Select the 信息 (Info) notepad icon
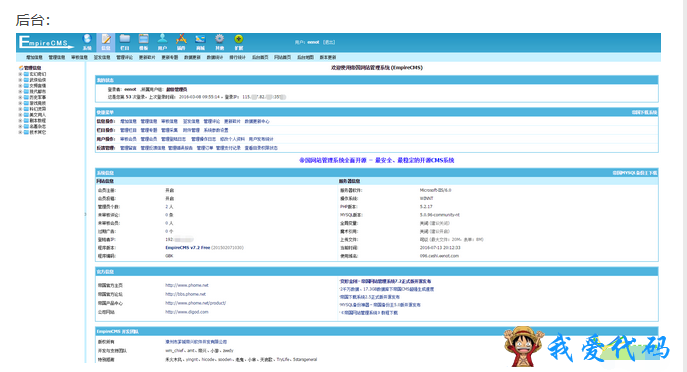 coord(106,42)
